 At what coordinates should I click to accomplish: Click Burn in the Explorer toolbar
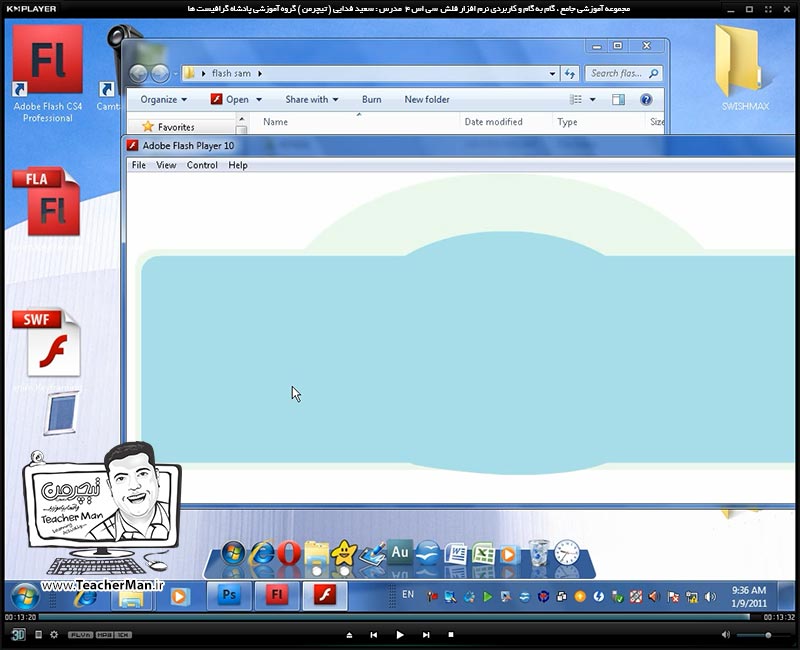click(x=371, y=99)
